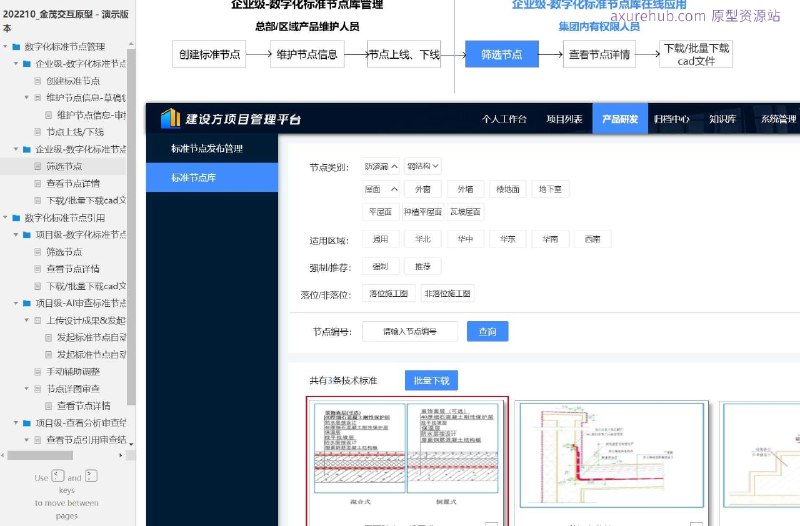The height and width of the screenshot is (526, 800).
Task: Collapse the 数字化标准节点管理 tree folder arrow
Action: tap(5, 46)
